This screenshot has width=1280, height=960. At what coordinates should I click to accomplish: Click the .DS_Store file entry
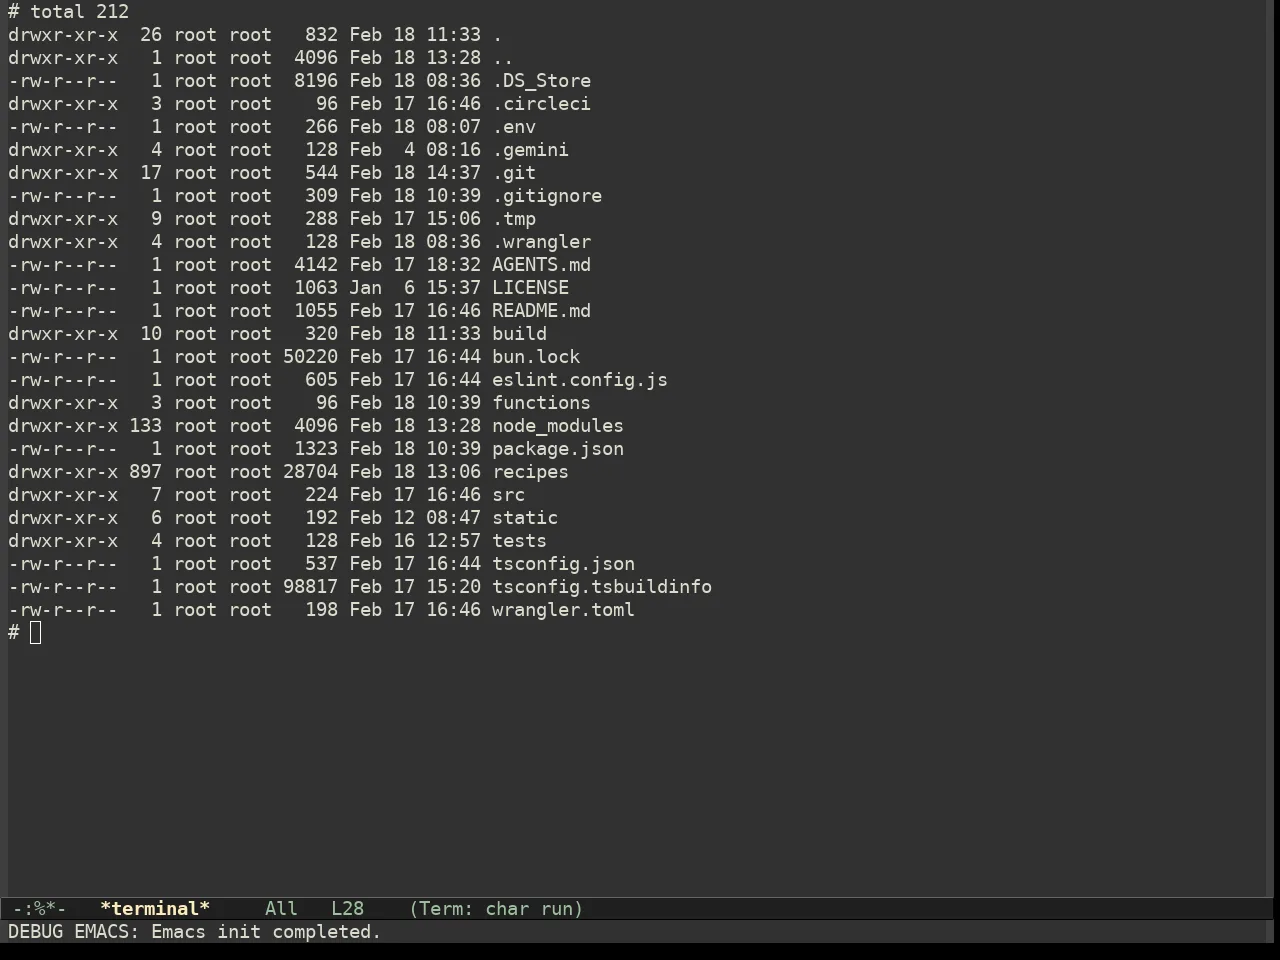point(541,81)
